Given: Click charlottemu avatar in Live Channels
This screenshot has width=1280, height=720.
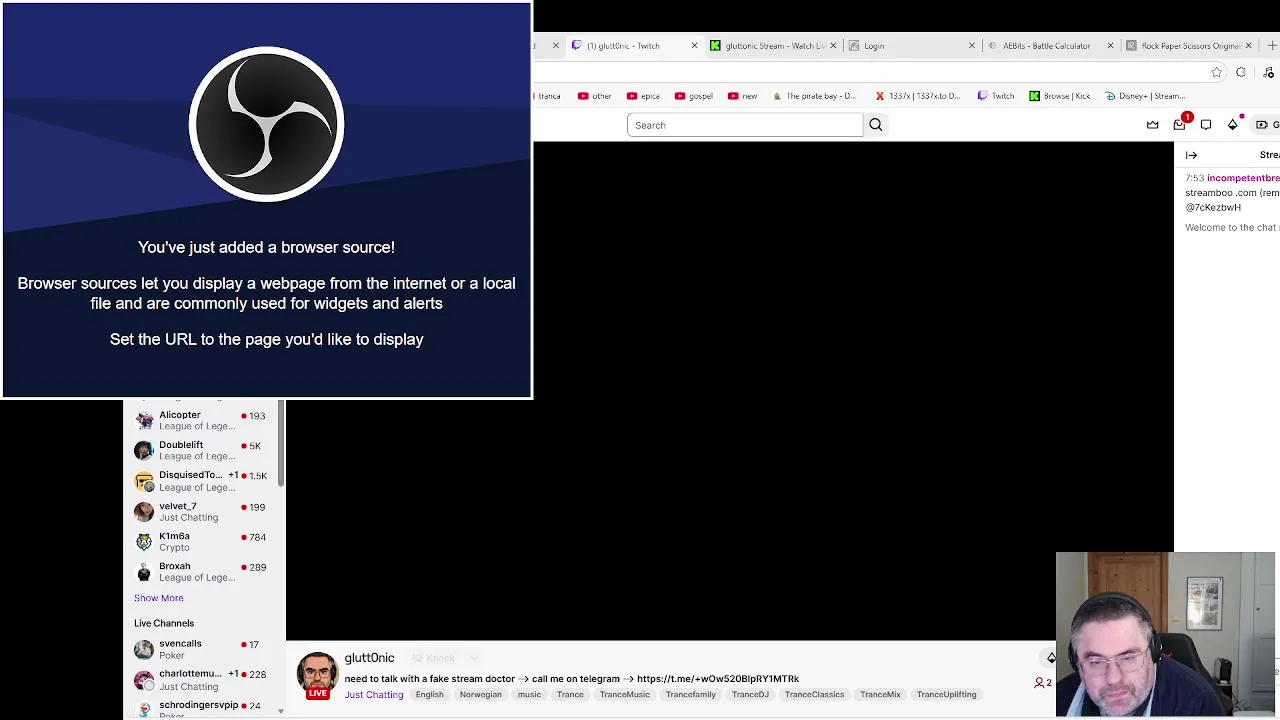Looking at the screenshot, I should click(x=144, y=680).
